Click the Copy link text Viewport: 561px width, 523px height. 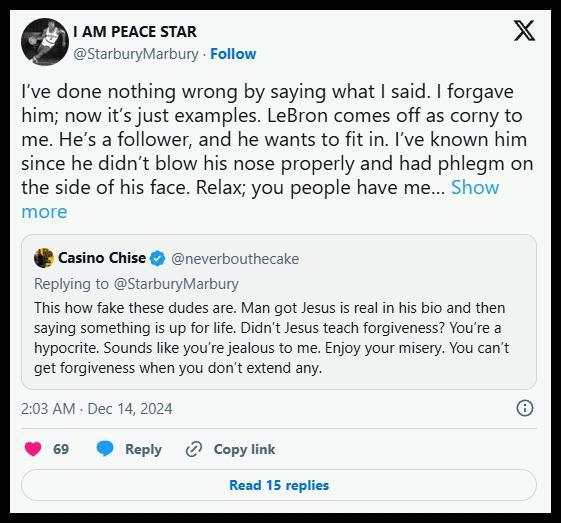pyautogui.click(x=244, y=449)
